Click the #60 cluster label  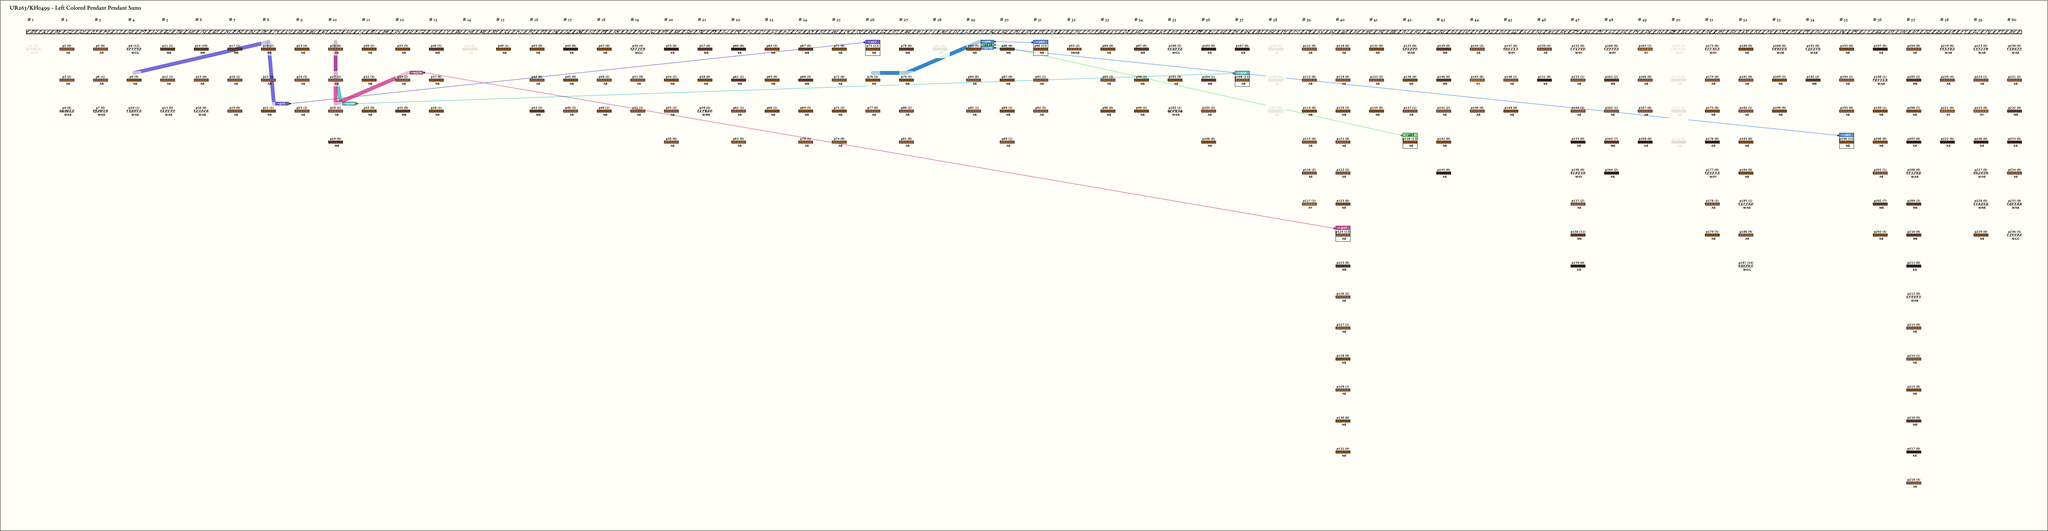(x=2012, y=19)
